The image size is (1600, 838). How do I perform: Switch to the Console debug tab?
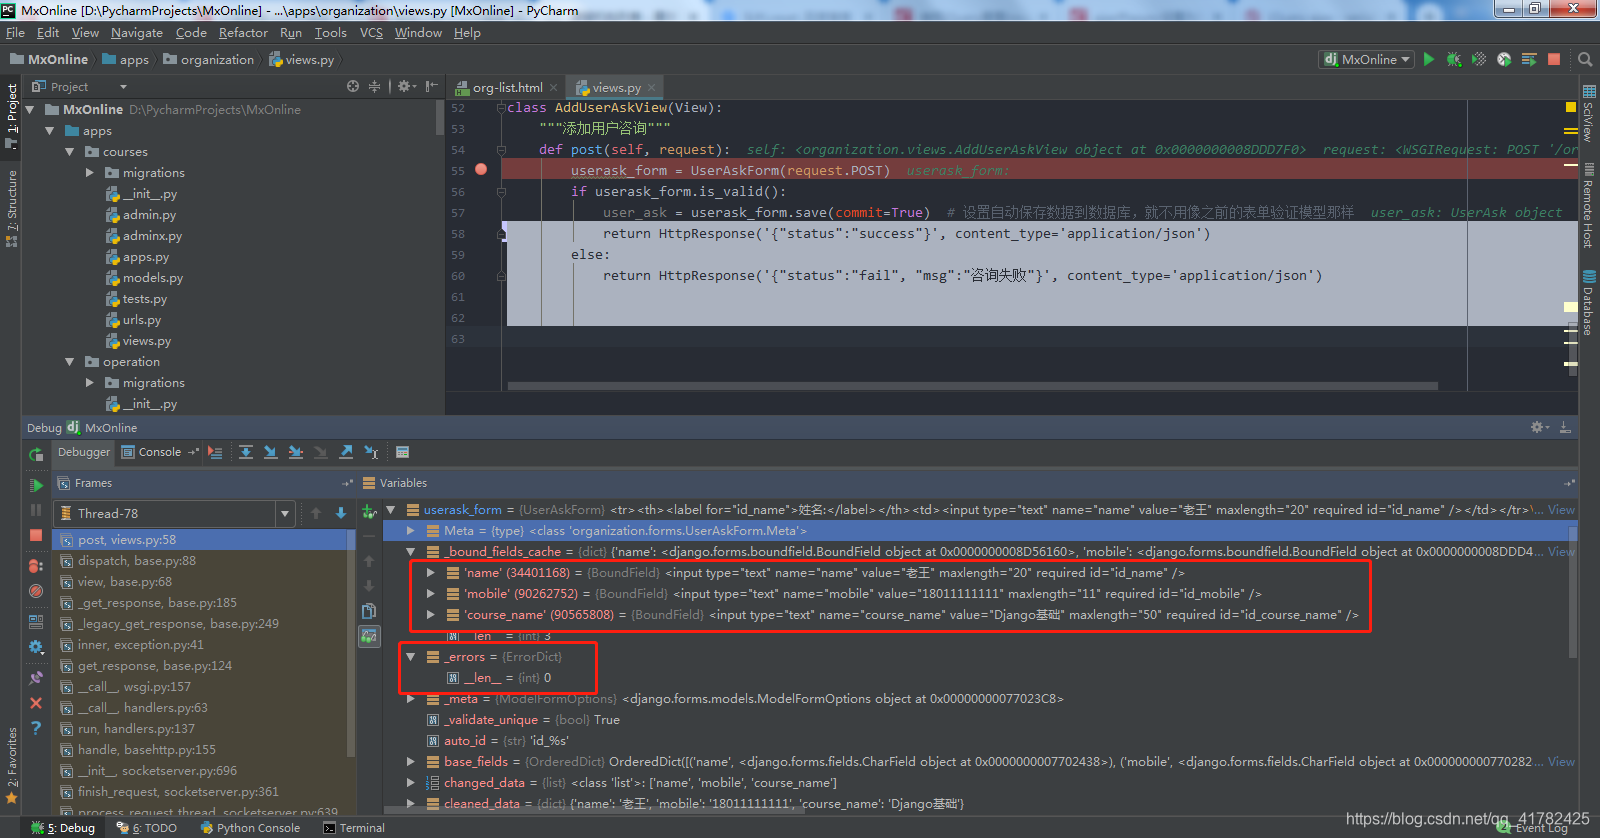pyautogui.click(x=152, y=452)
